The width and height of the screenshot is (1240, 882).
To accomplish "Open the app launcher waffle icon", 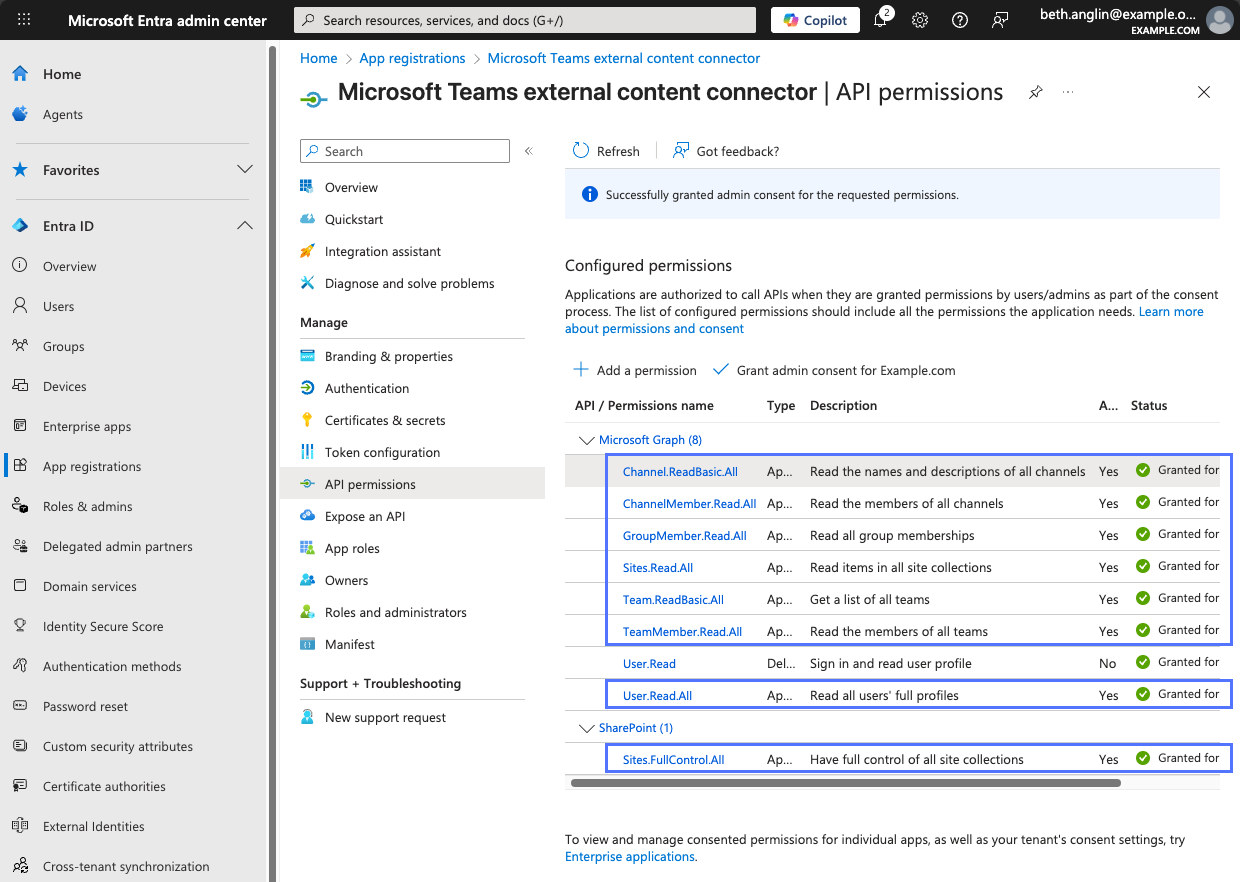I will click(24, 20).
